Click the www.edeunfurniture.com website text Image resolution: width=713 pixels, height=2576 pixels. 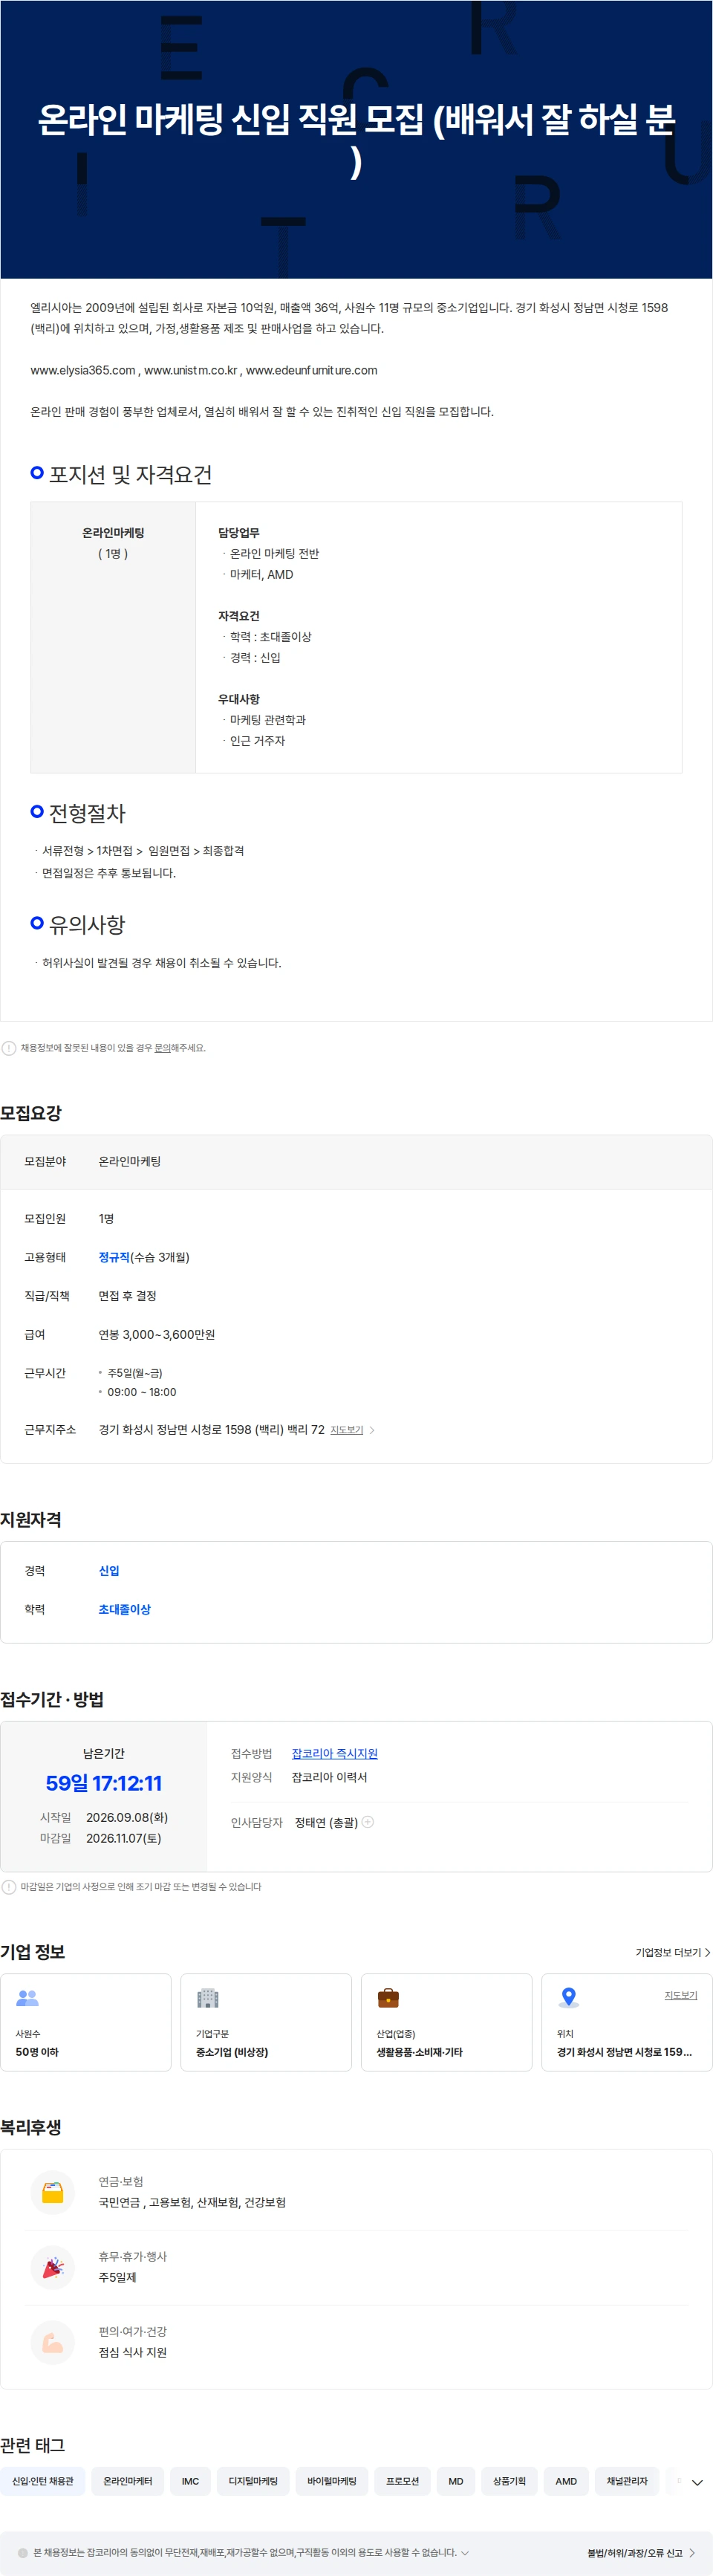[312, 370]
